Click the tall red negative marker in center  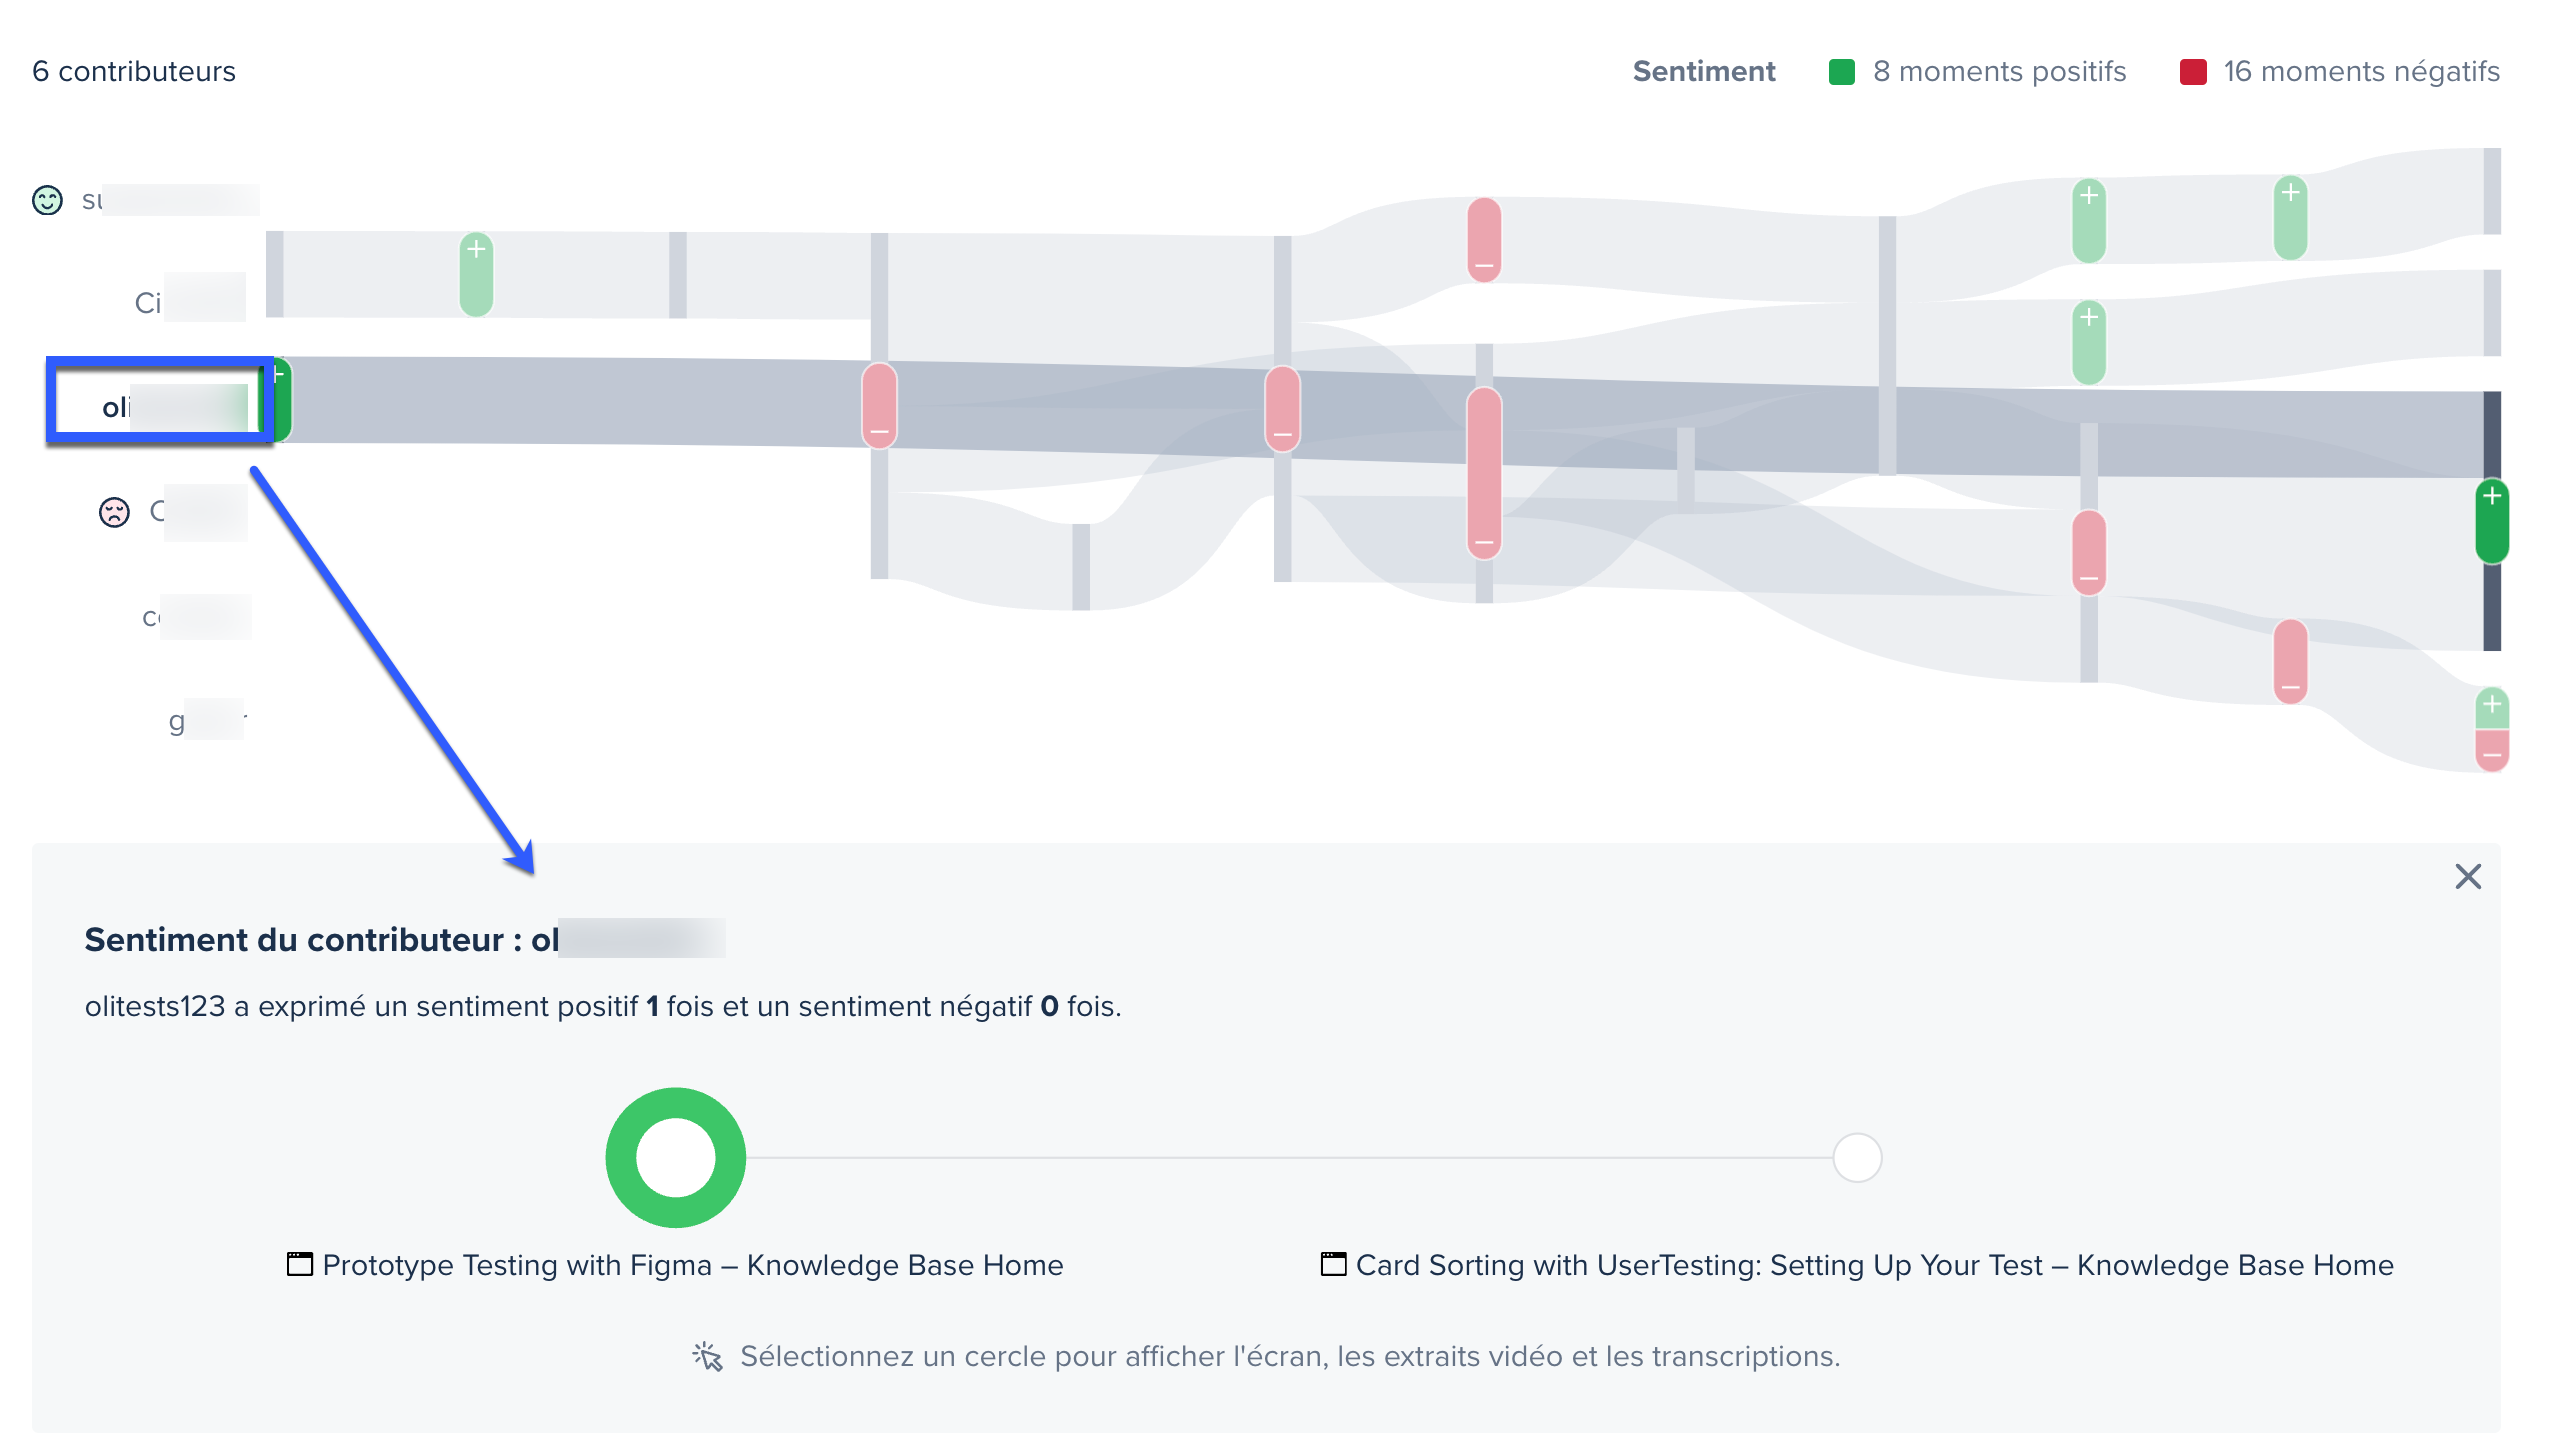pos(1484,472)
